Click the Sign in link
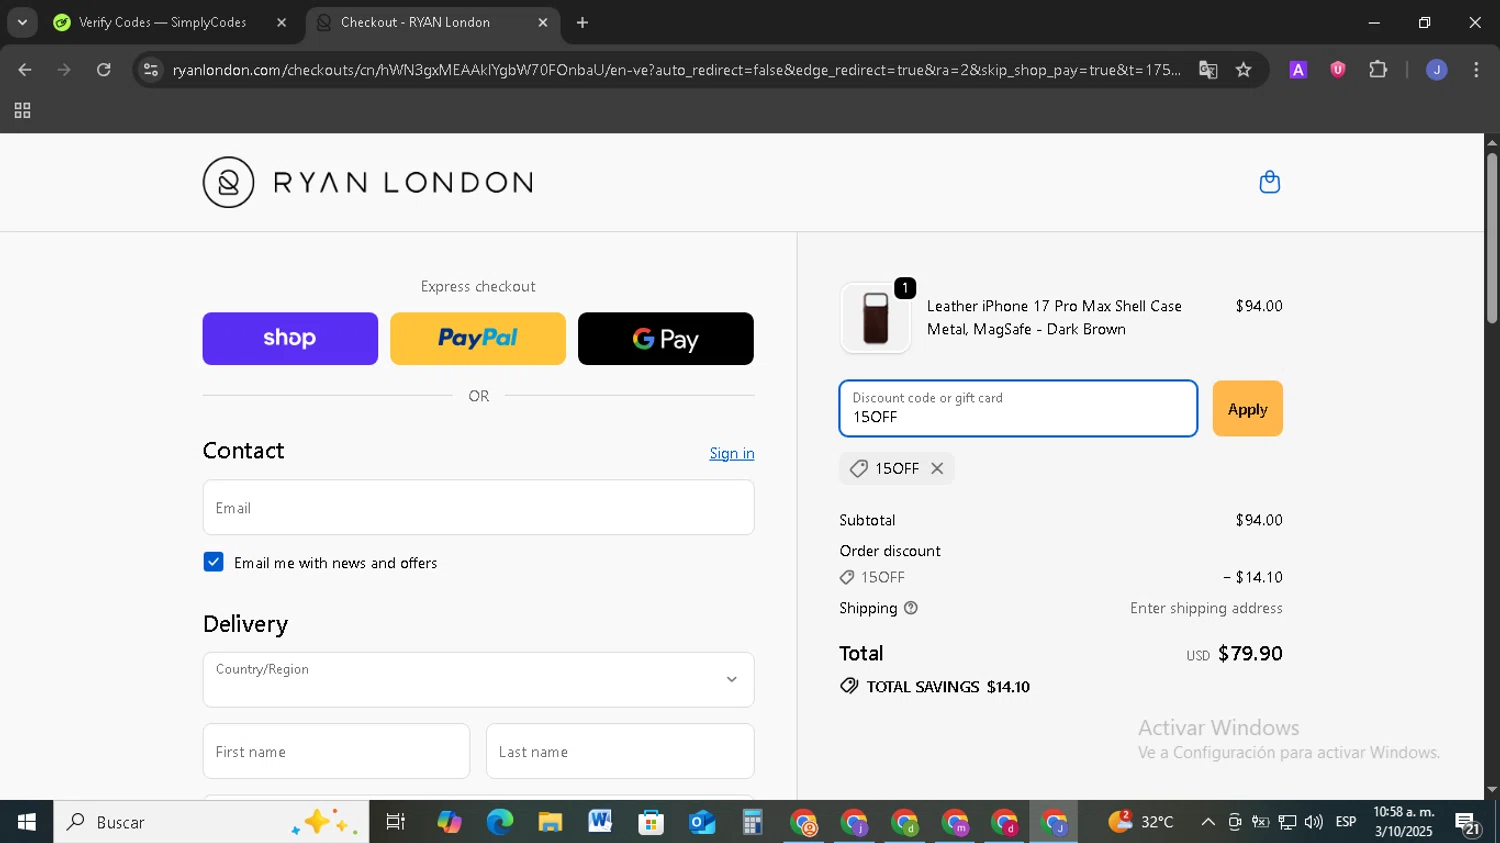 [732, 453]
